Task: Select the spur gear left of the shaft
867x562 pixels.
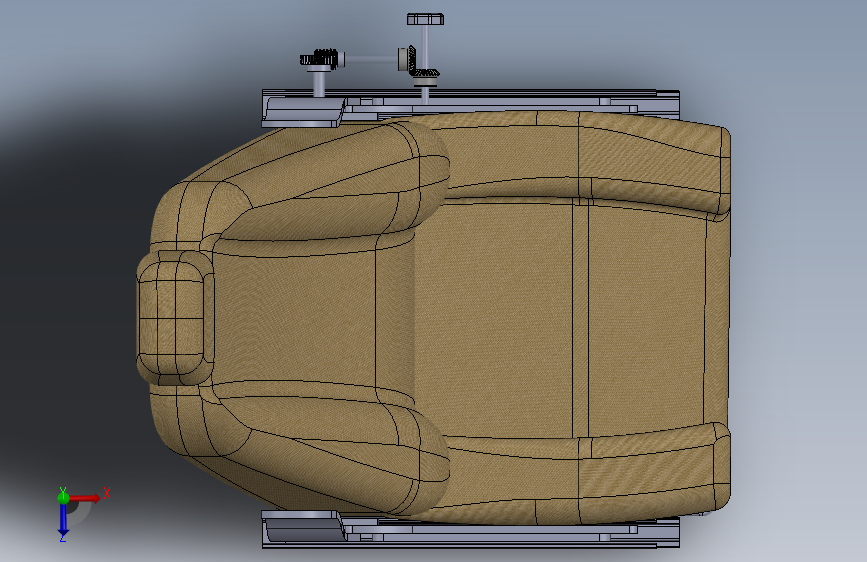Action: (318, 59)
